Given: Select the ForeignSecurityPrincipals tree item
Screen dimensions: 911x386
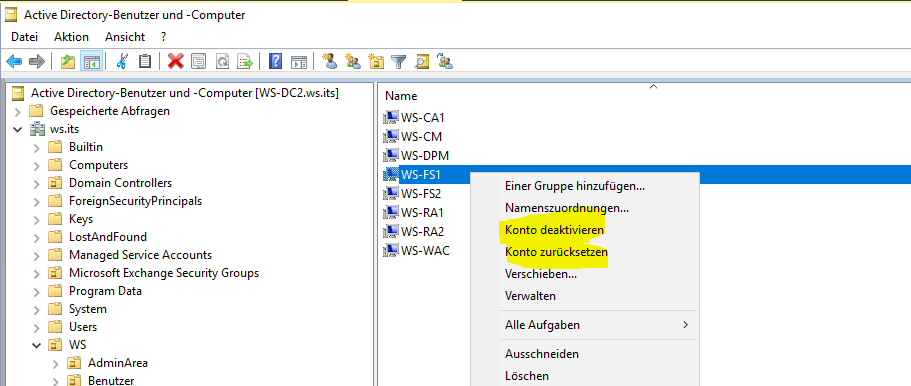Looking at the screenshot, I should pos(135,201).
